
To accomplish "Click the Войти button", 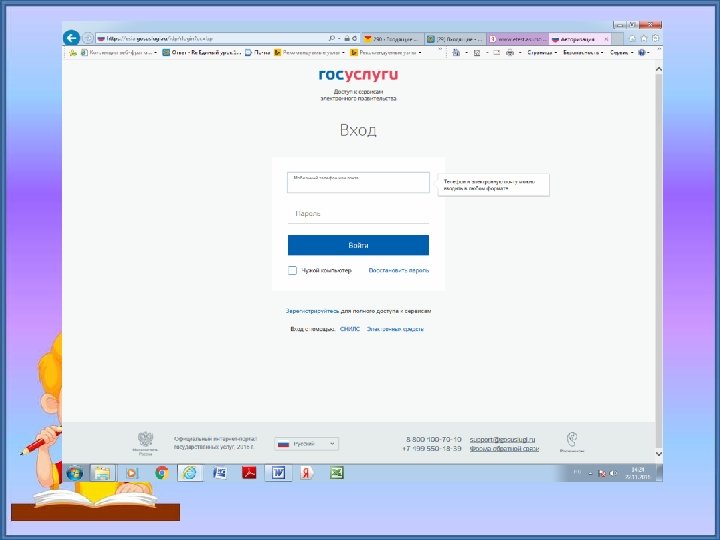I will [358, 245].
